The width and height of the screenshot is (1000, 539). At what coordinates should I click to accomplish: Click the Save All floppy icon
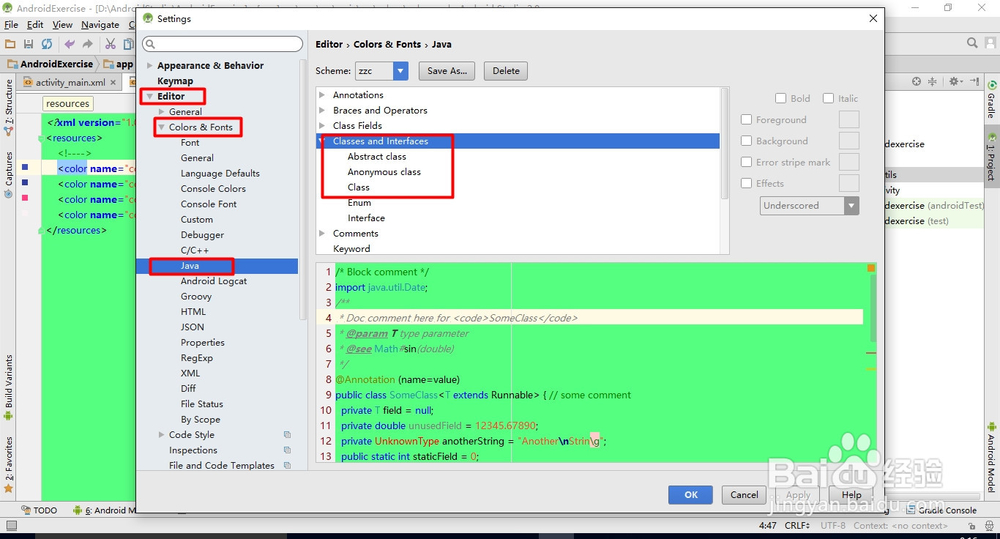pos(28,44)
